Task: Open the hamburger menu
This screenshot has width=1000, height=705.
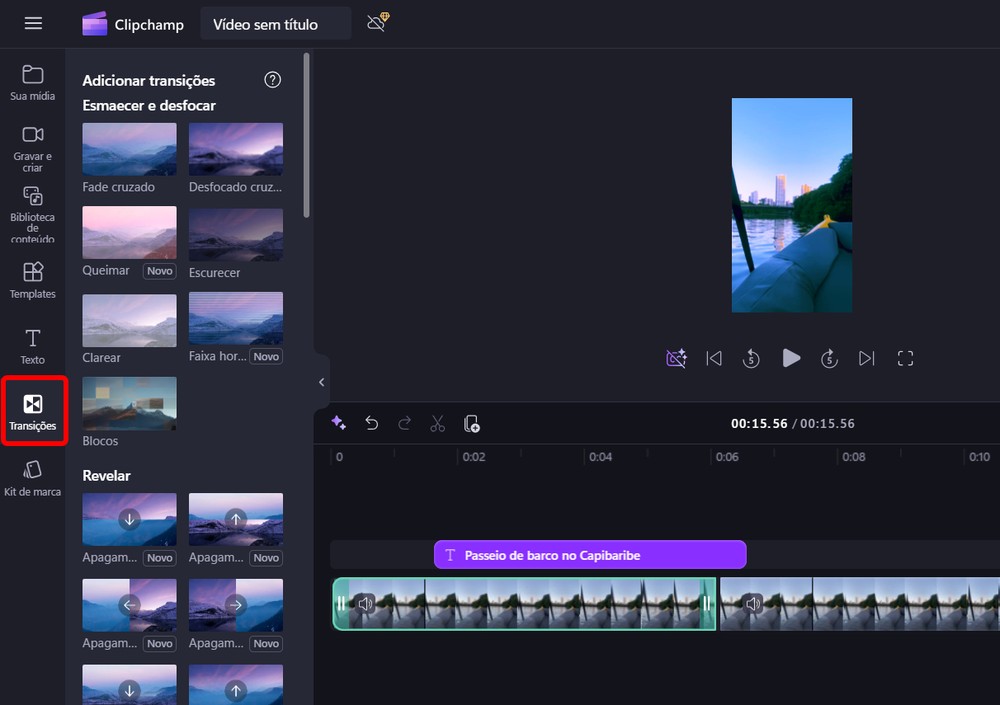Action: coord(33,24)
